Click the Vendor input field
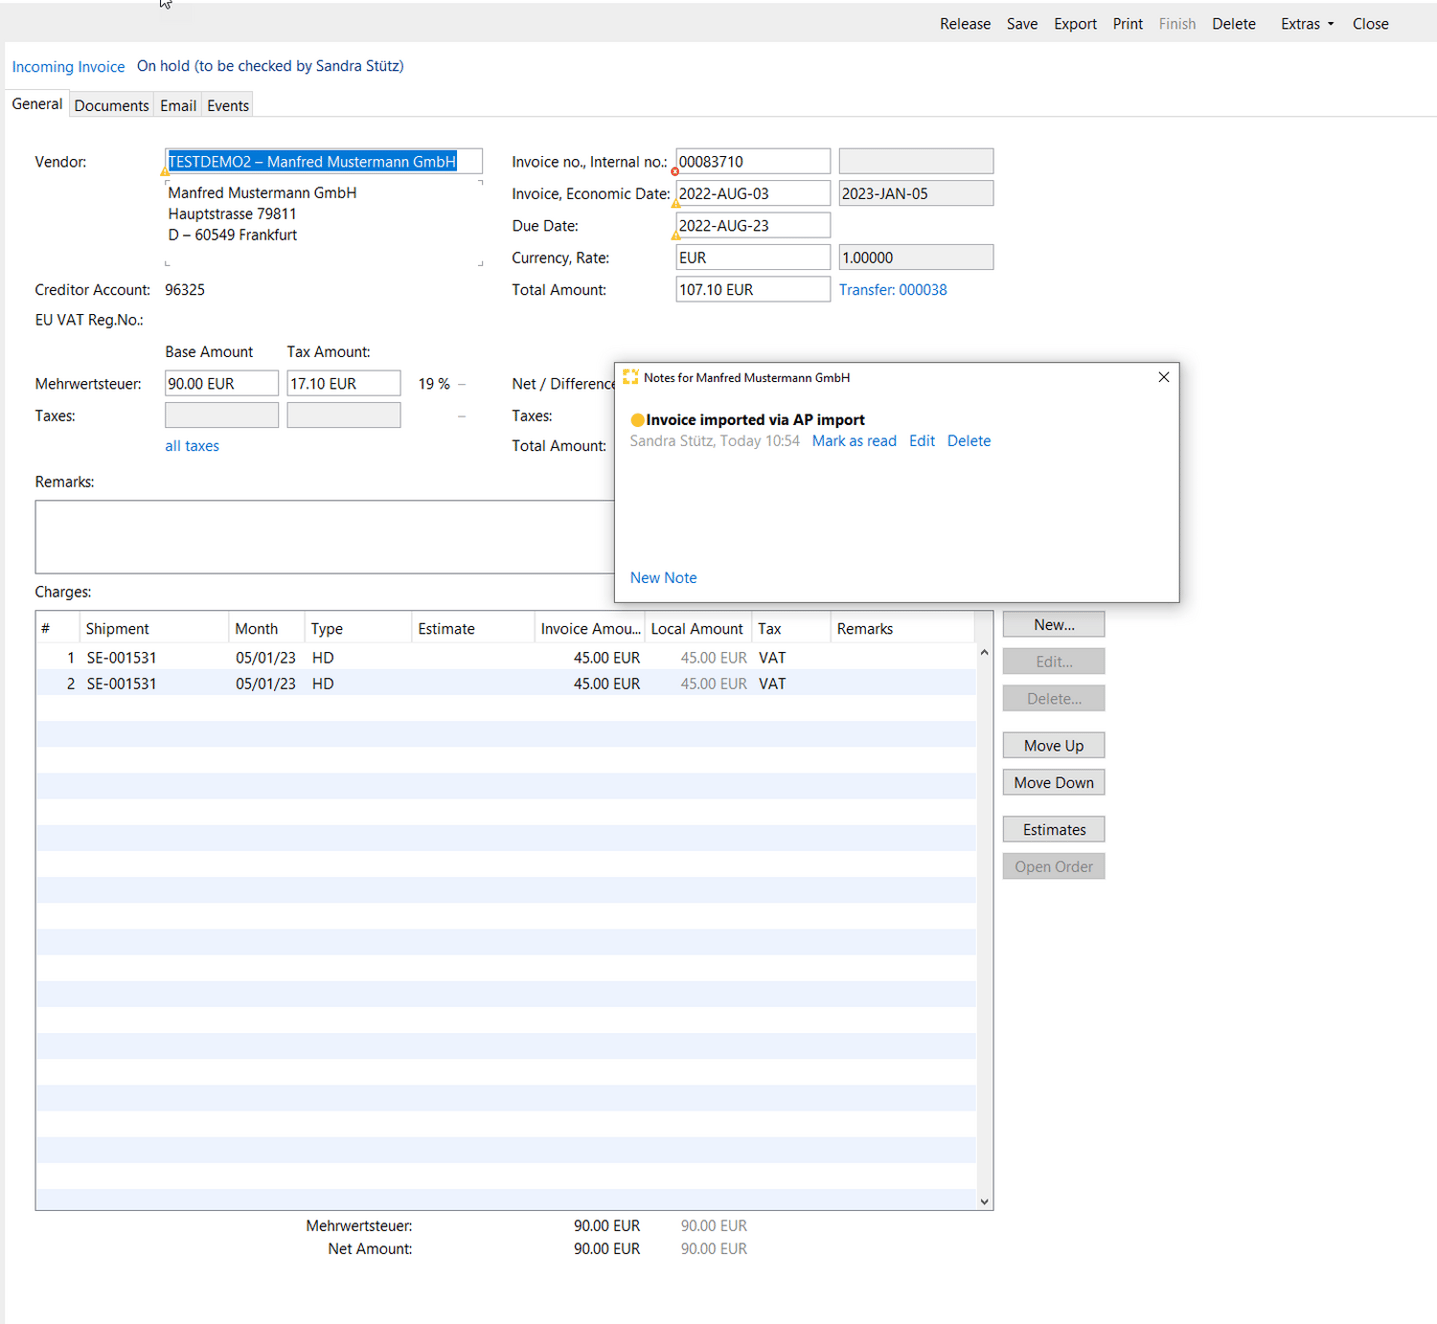1437x1324 pixels. pos(323,161)
